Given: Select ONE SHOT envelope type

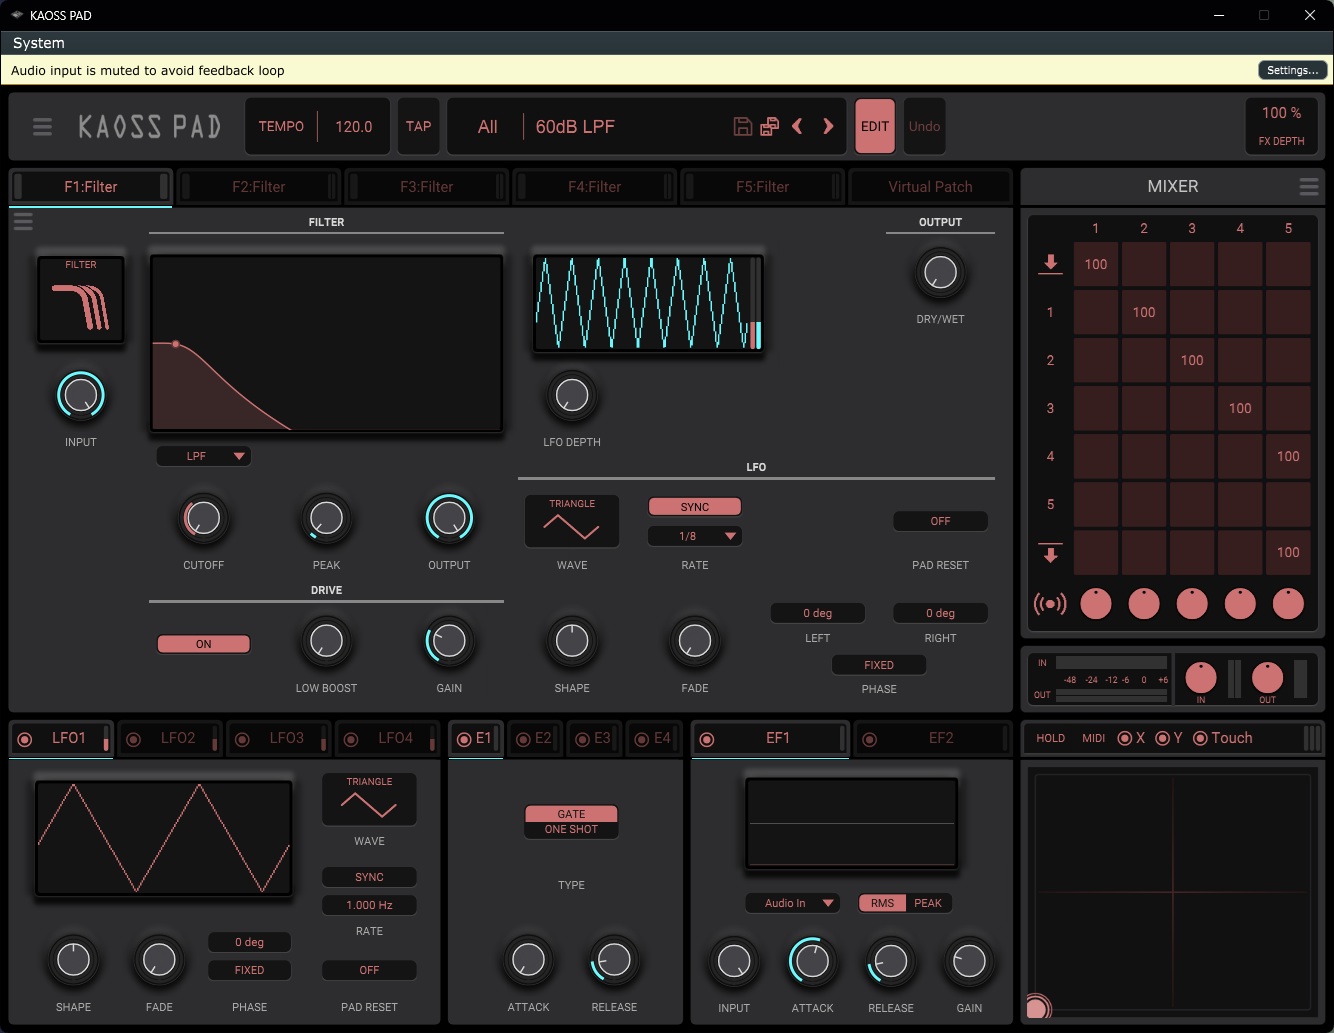Looking at the screenshot, I should (571, 830).
